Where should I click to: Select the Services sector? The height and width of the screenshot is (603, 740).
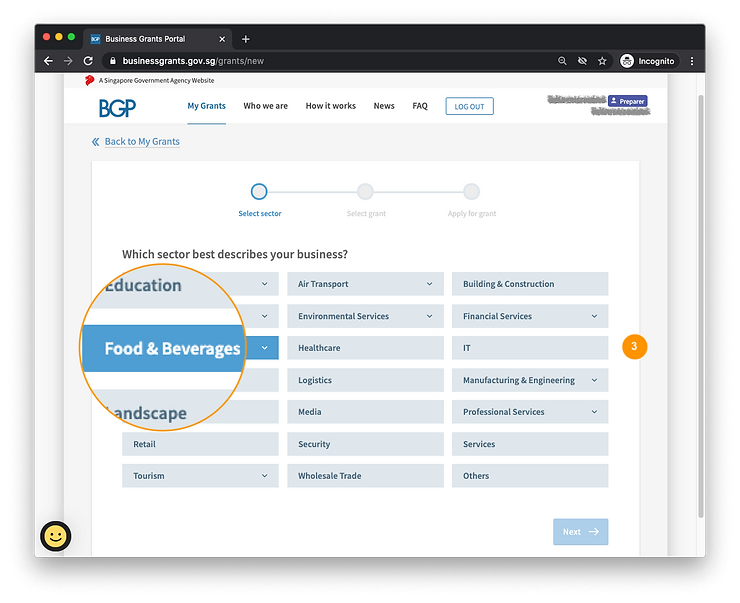point(530,444)
